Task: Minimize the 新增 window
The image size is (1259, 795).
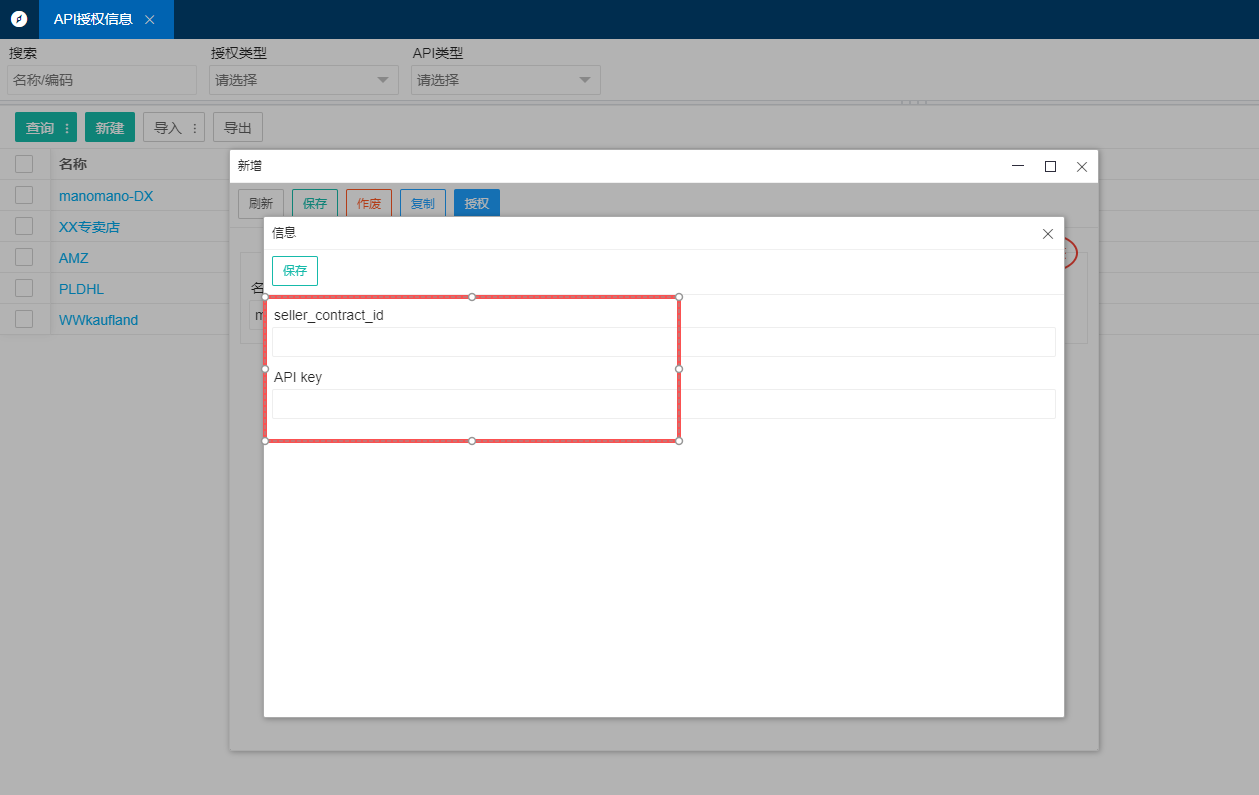Action: click(x=1018, y=167)
